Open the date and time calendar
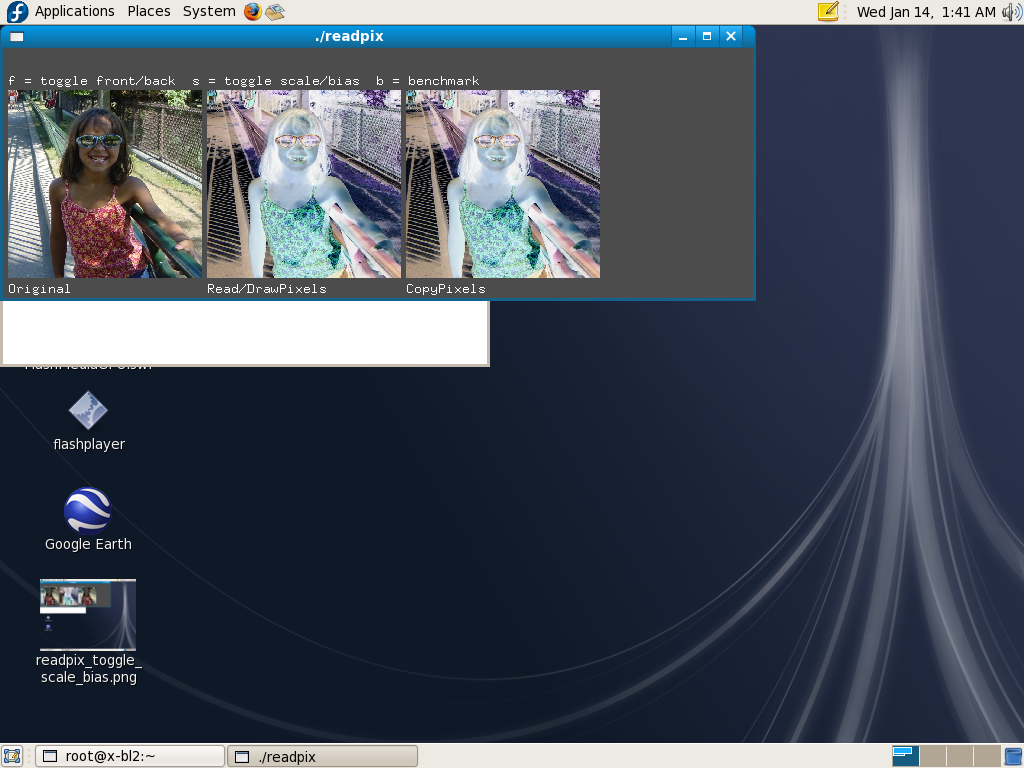The height and width of the screenshot is (768, 1024). (x=926, y=12)
